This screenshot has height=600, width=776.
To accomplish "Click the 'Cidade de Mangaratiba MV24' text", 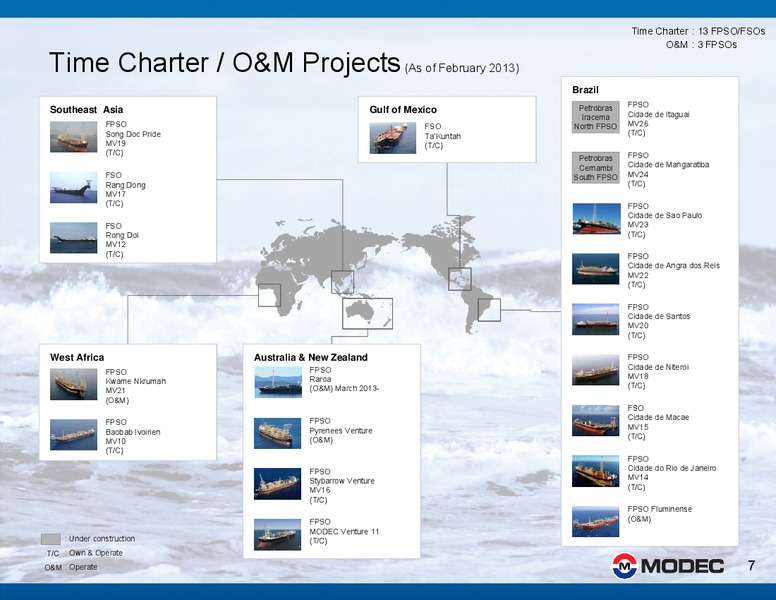I will pyautogui.click(x=668, y=169).
